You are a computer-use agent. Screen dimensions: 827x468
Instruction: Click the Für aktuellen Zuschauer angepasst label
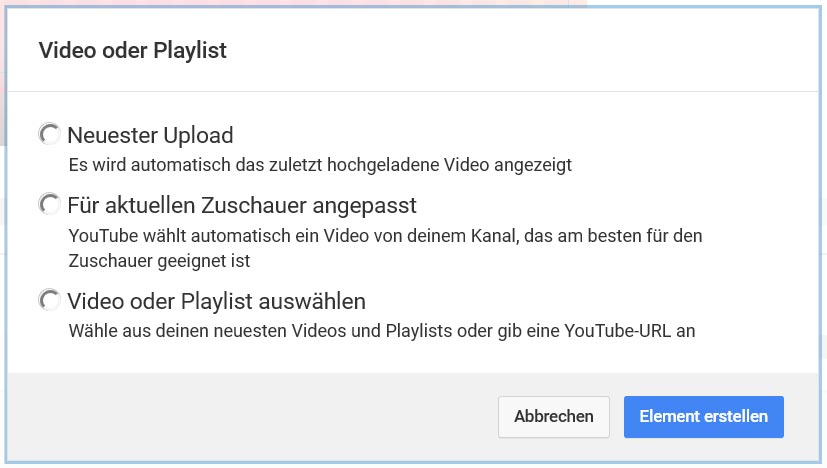click(241, 206)
